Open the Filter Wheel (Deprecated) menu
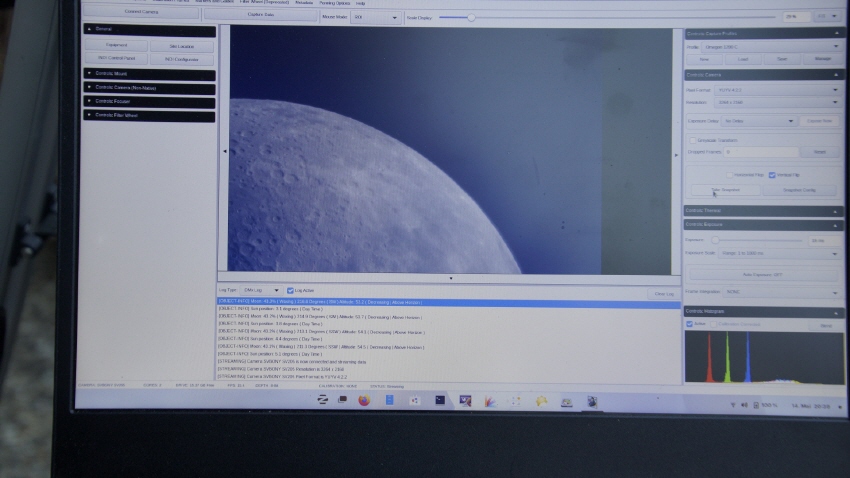This screenshot has height=478, width=850. pyautogui.click(x=264, y=2)
